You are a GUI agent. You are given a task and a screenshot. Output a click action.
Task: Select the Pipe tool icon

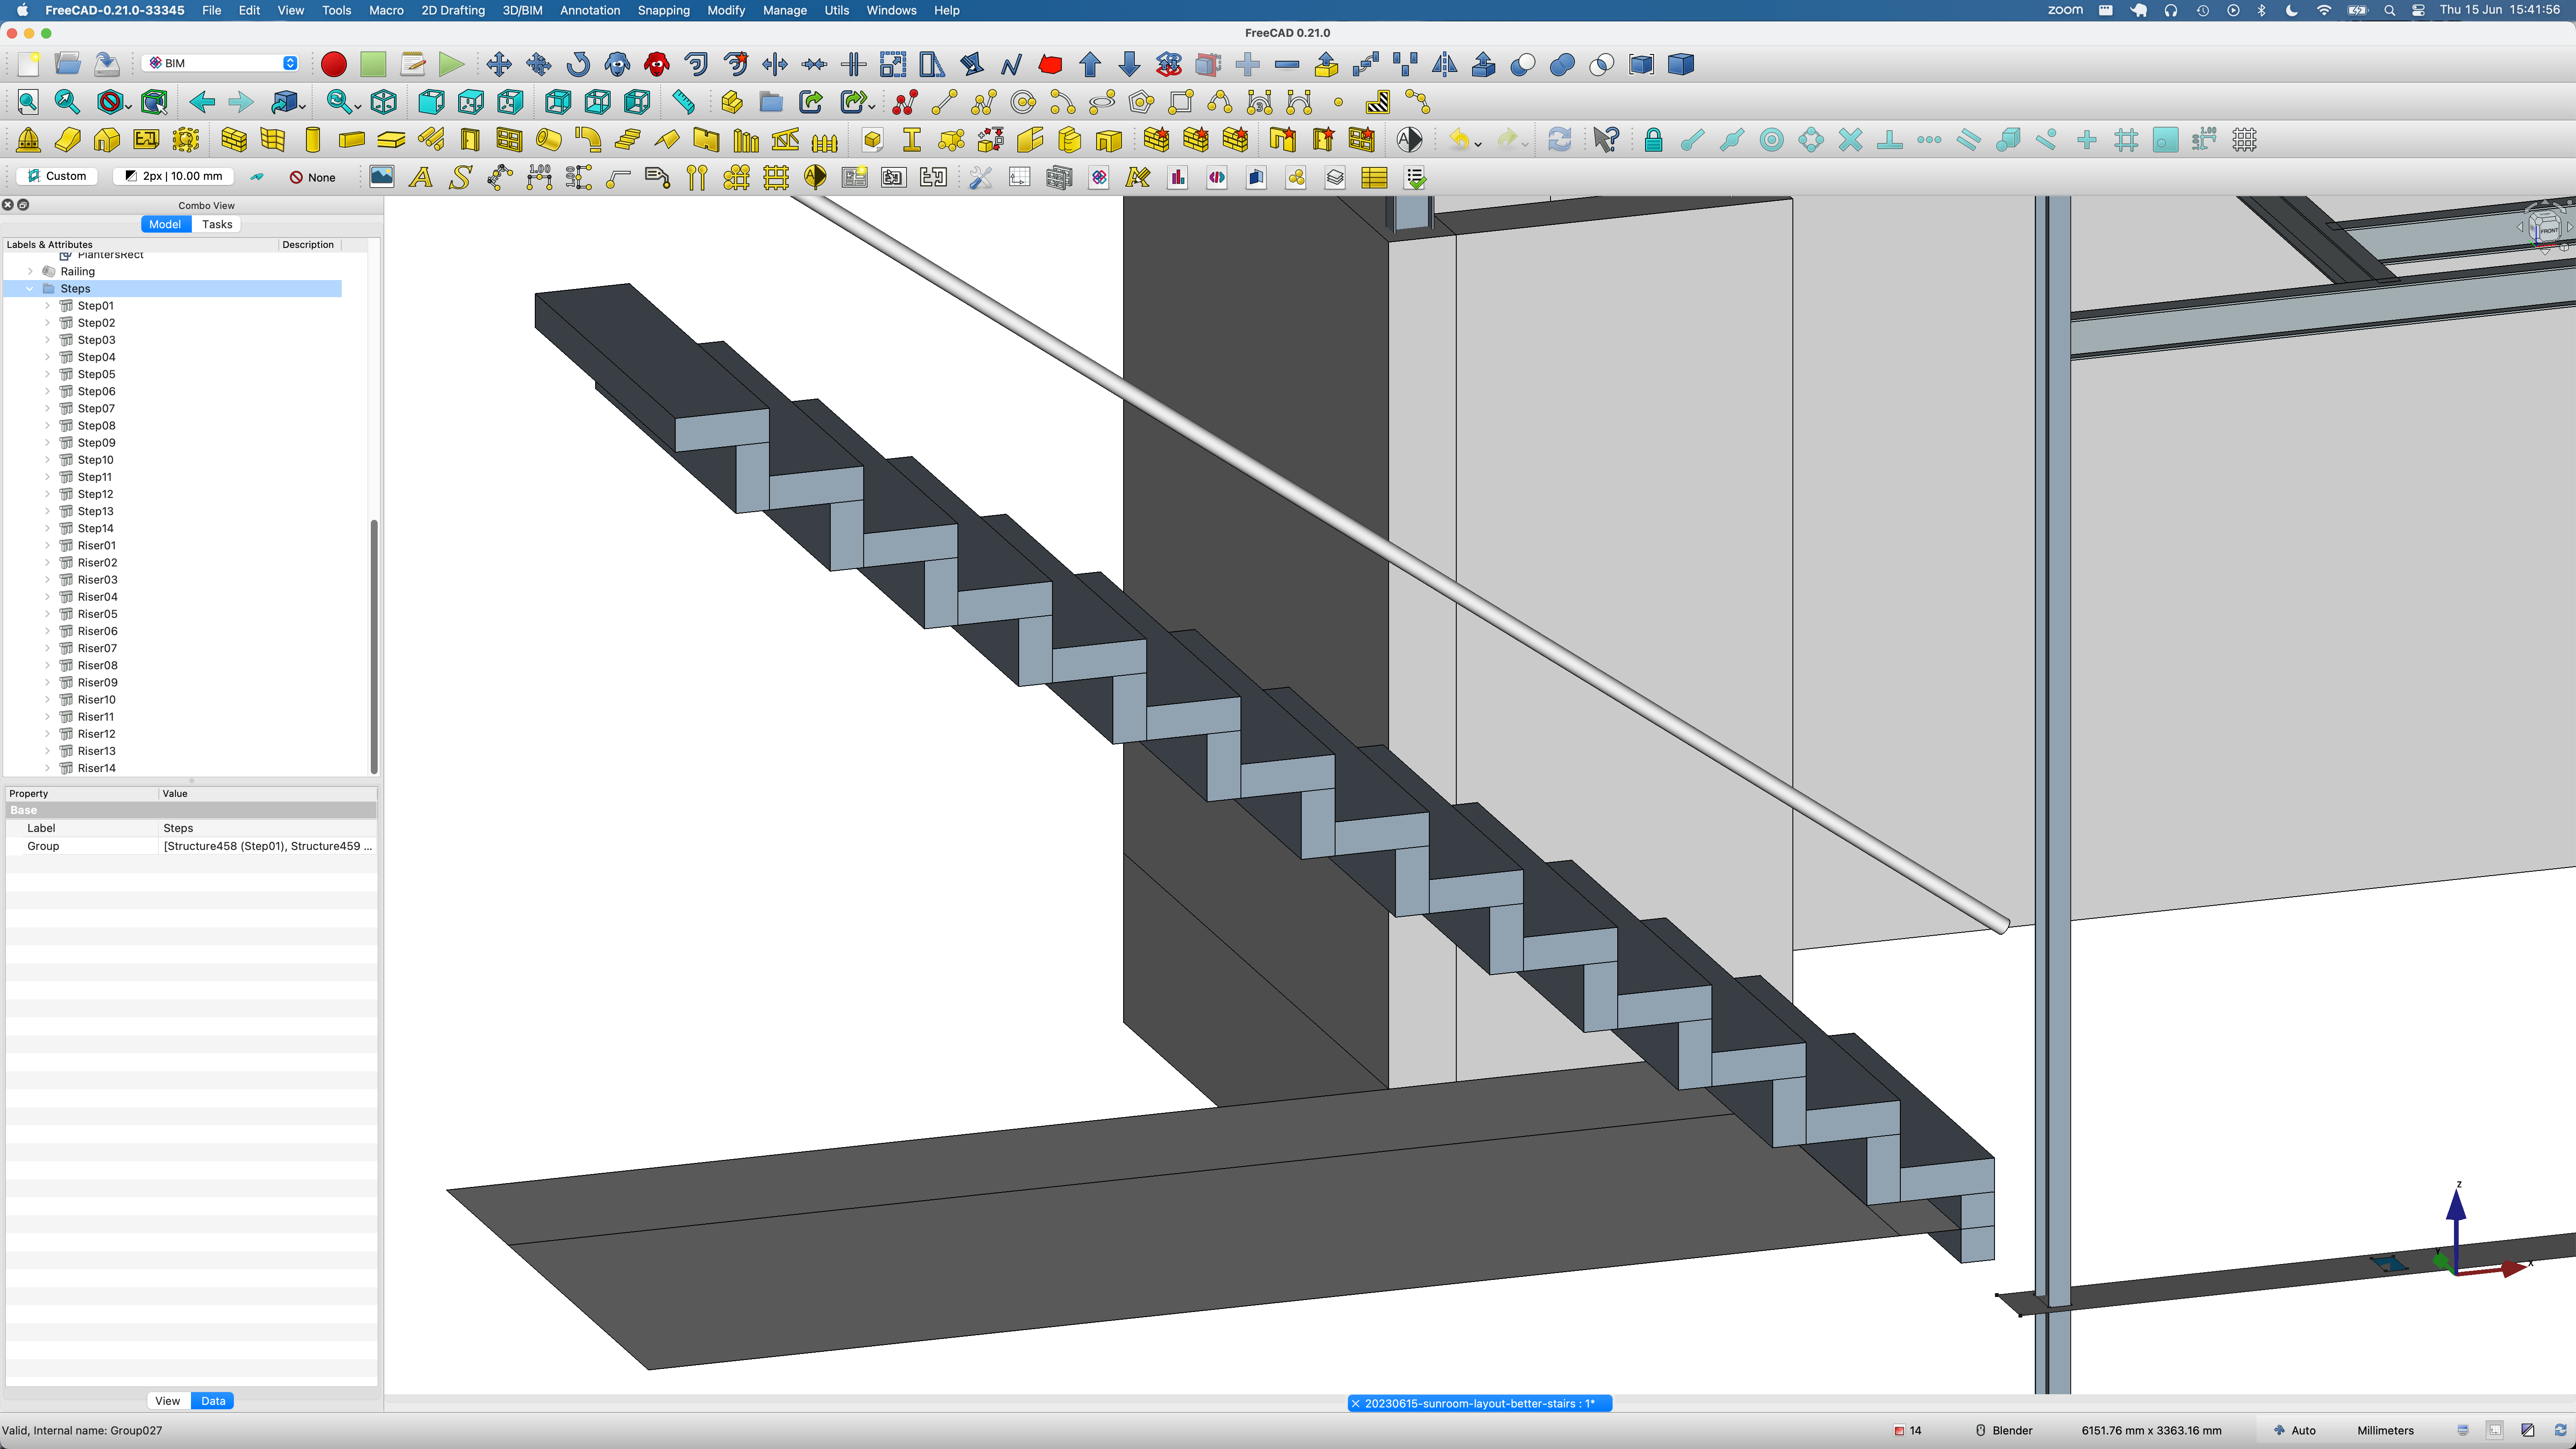click(549, 140)
